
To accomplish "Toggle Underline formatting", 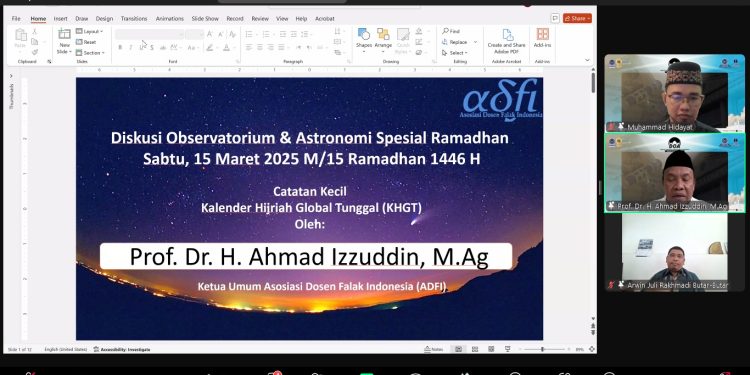I will [142, 47].
